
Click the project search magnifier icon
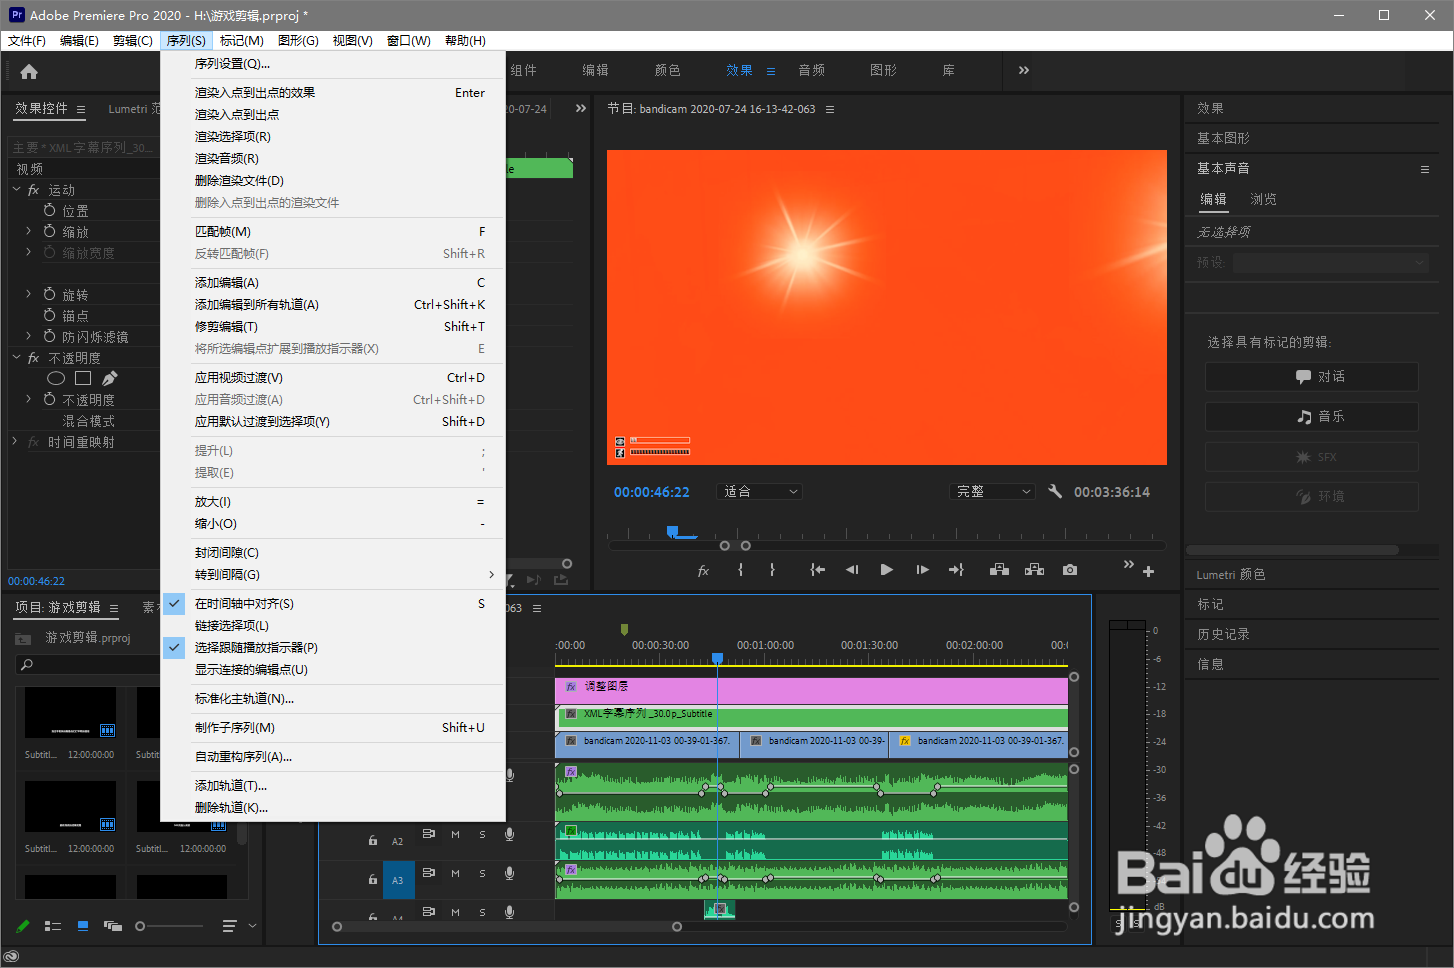[x=27, y=665]
